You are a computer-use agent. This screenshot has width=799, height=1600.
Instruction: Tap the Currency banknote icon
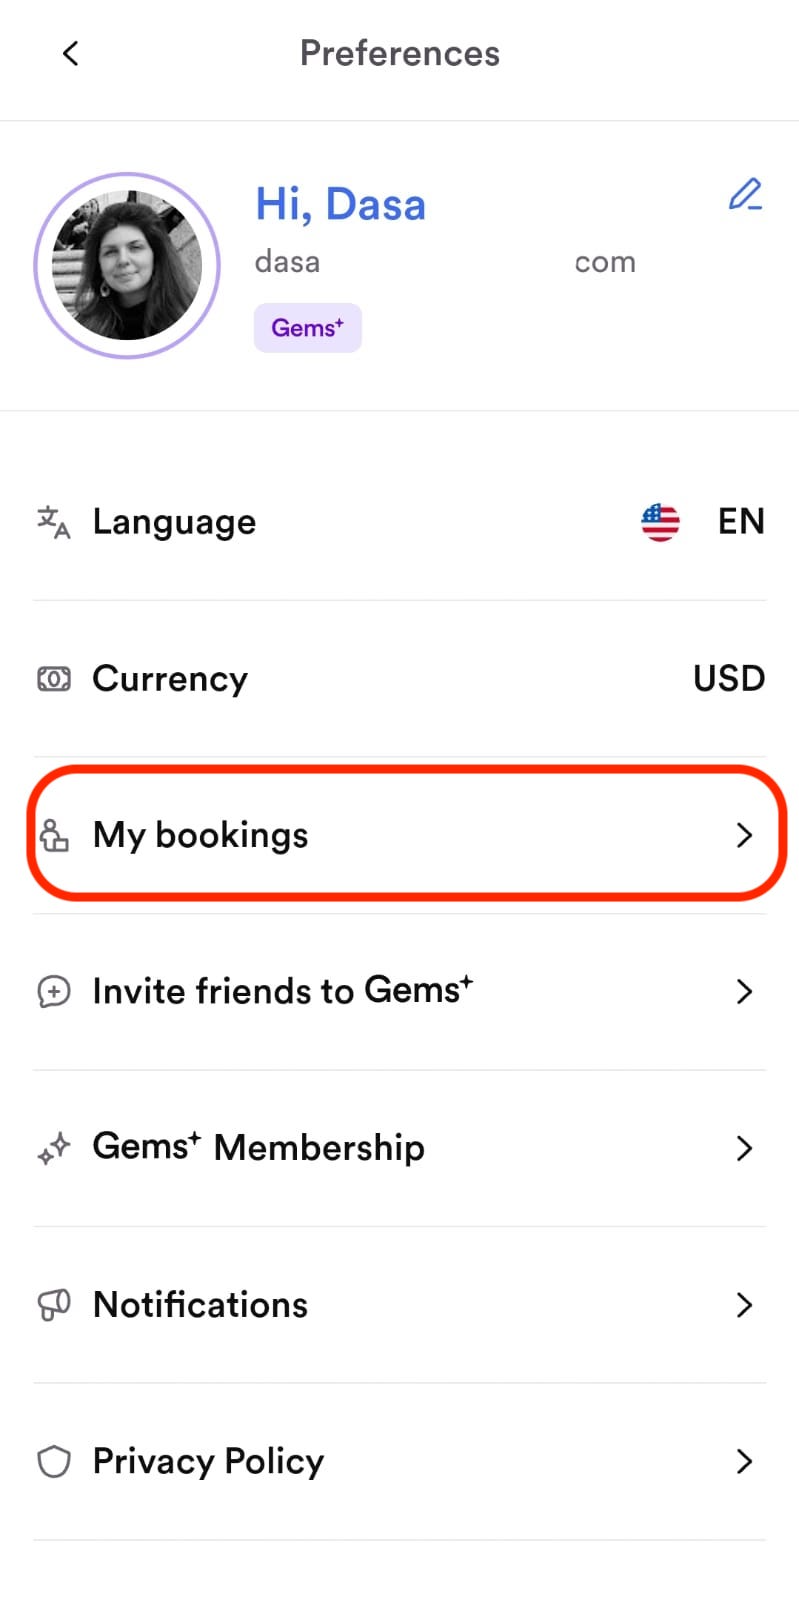tap(53, 679)
